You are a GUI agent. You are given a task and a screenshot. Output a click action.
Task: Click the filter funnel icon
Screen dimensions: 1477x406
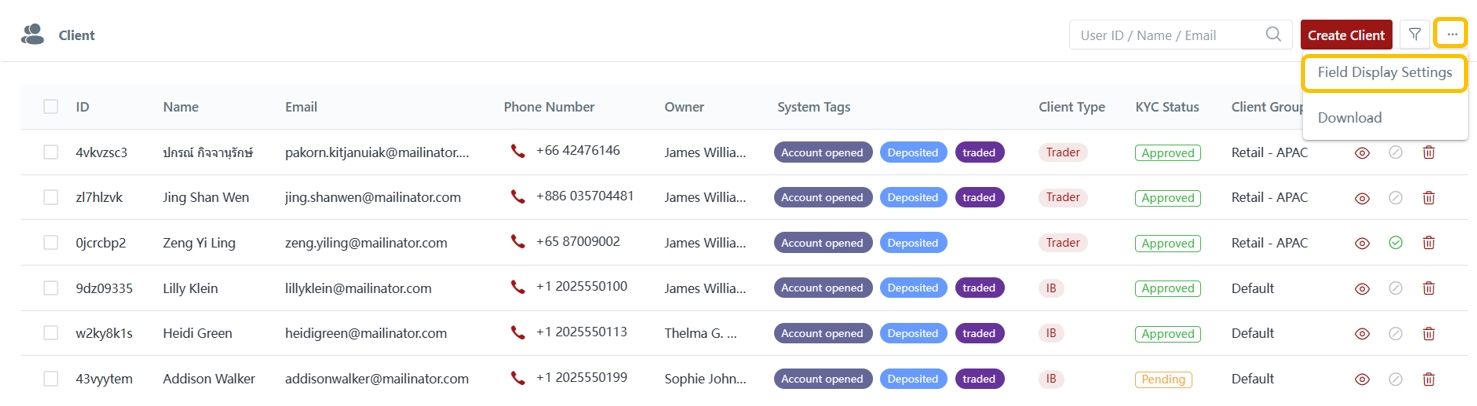click(1414, 35)
